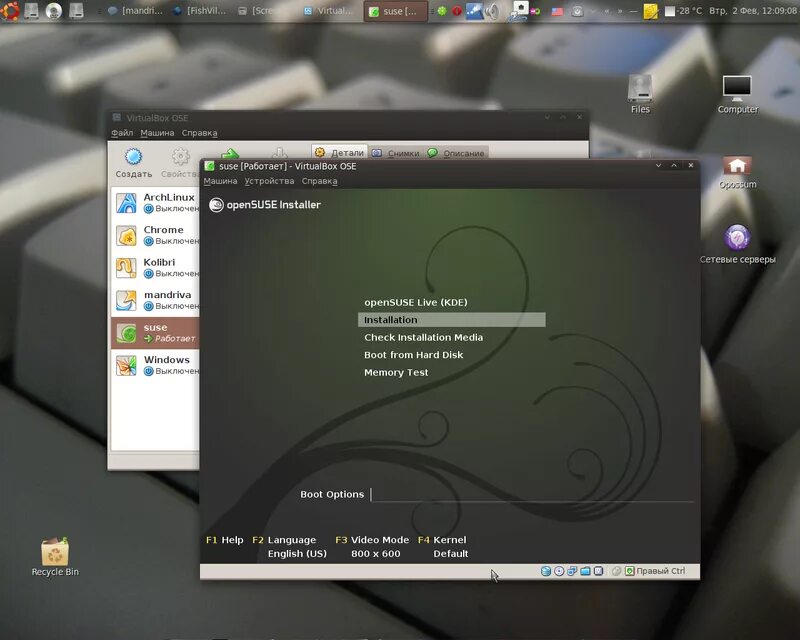Click the US flag keyboard layout indicator
The width and height of the screenshot is (800, 640).
pyautogui.click(x=557, y=11)
